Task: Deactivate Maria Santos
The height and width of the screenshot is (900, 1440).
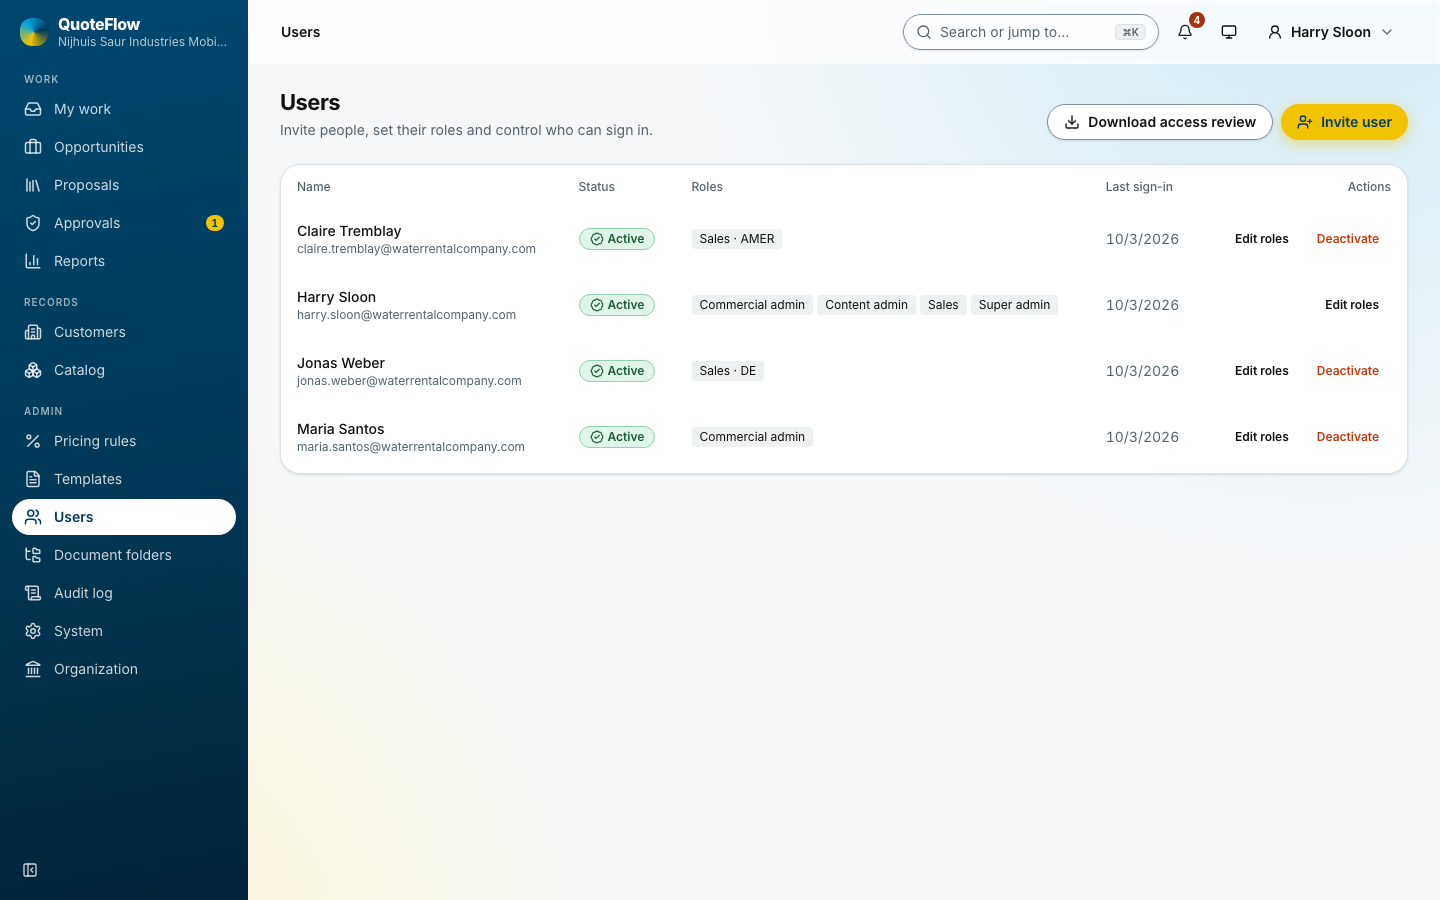Action: [x=1347, y=437]
